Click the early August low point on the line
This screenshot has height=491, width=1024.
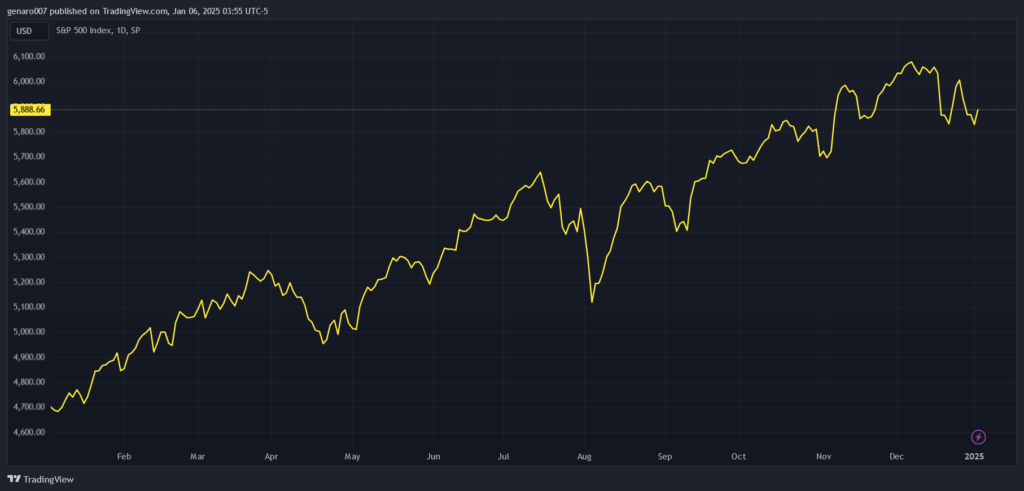tap(592, 301)
